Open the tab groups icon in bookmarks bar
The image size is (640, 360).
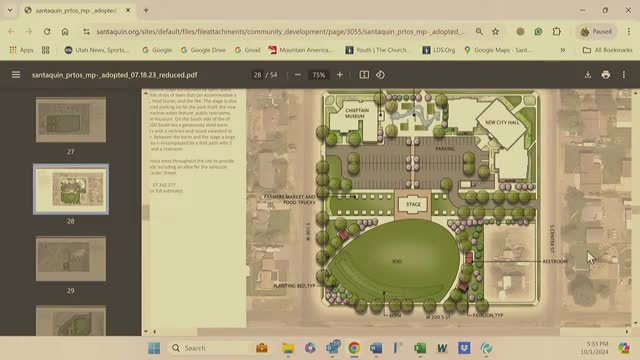coord(45,50)
